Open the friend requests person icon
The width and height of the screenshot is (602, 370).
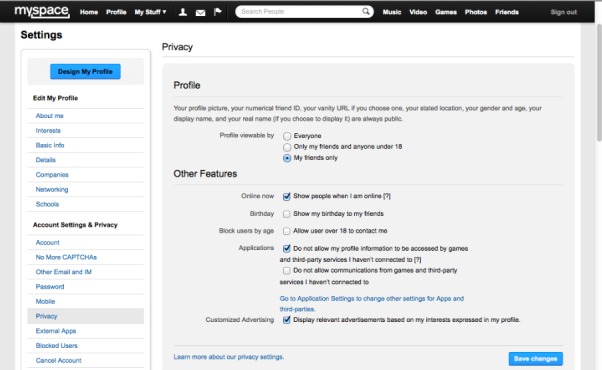pos(183,12)
